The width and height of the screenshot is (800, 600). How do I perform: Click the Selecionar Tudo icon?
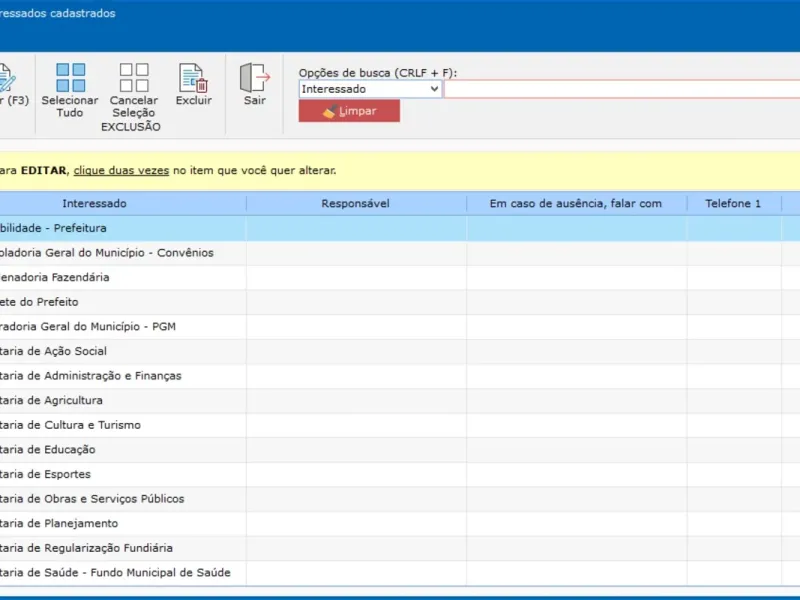[x=70, y=78]
